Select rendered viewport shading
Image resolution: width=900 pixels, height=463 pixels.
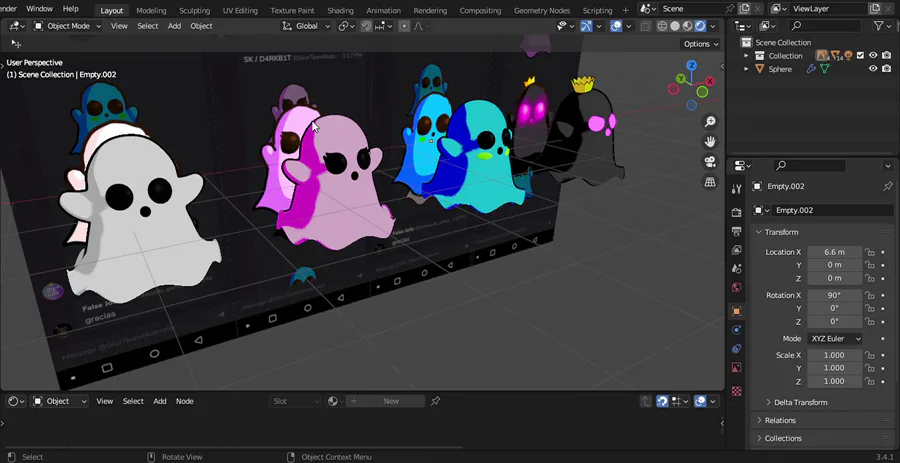700,26
